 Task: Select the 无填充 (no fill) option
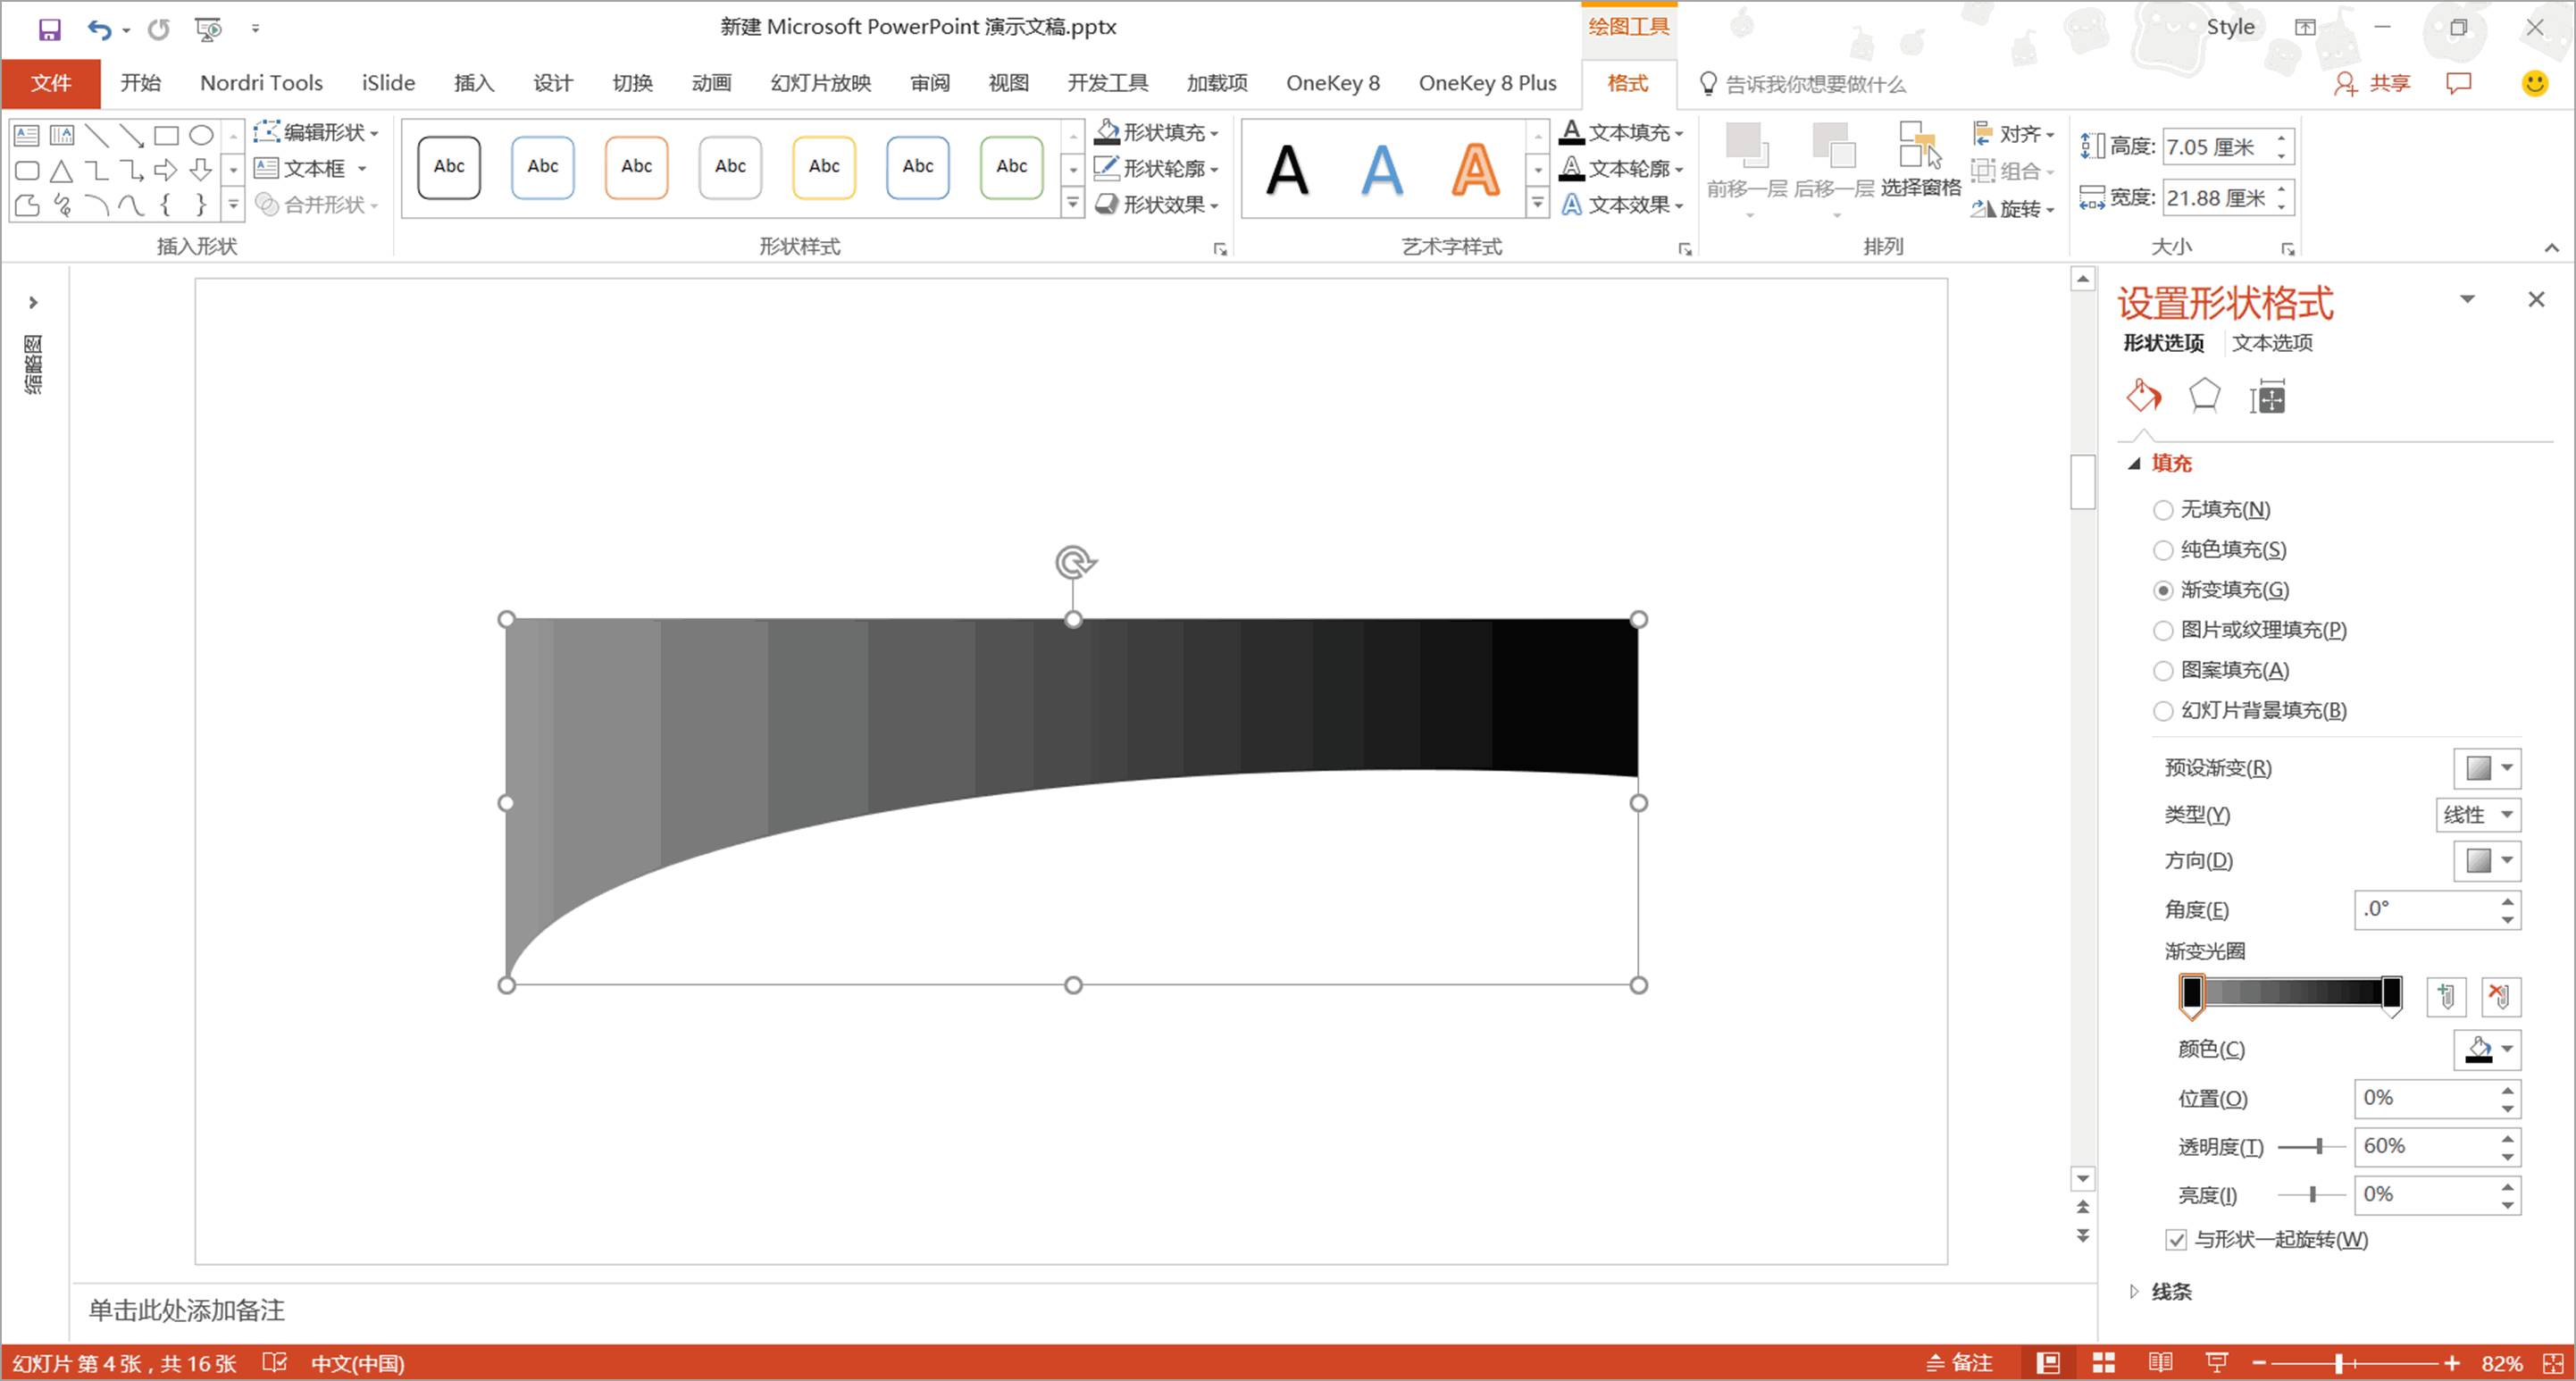point(2163,510)
